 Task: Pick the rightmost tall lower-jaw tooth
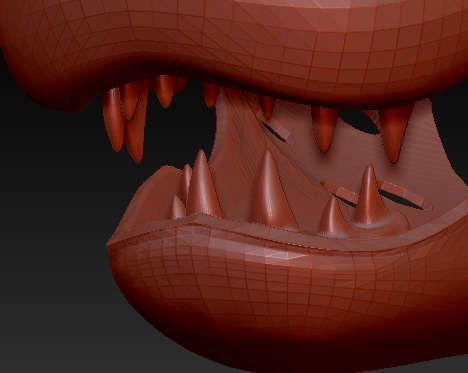click(370, 196)
